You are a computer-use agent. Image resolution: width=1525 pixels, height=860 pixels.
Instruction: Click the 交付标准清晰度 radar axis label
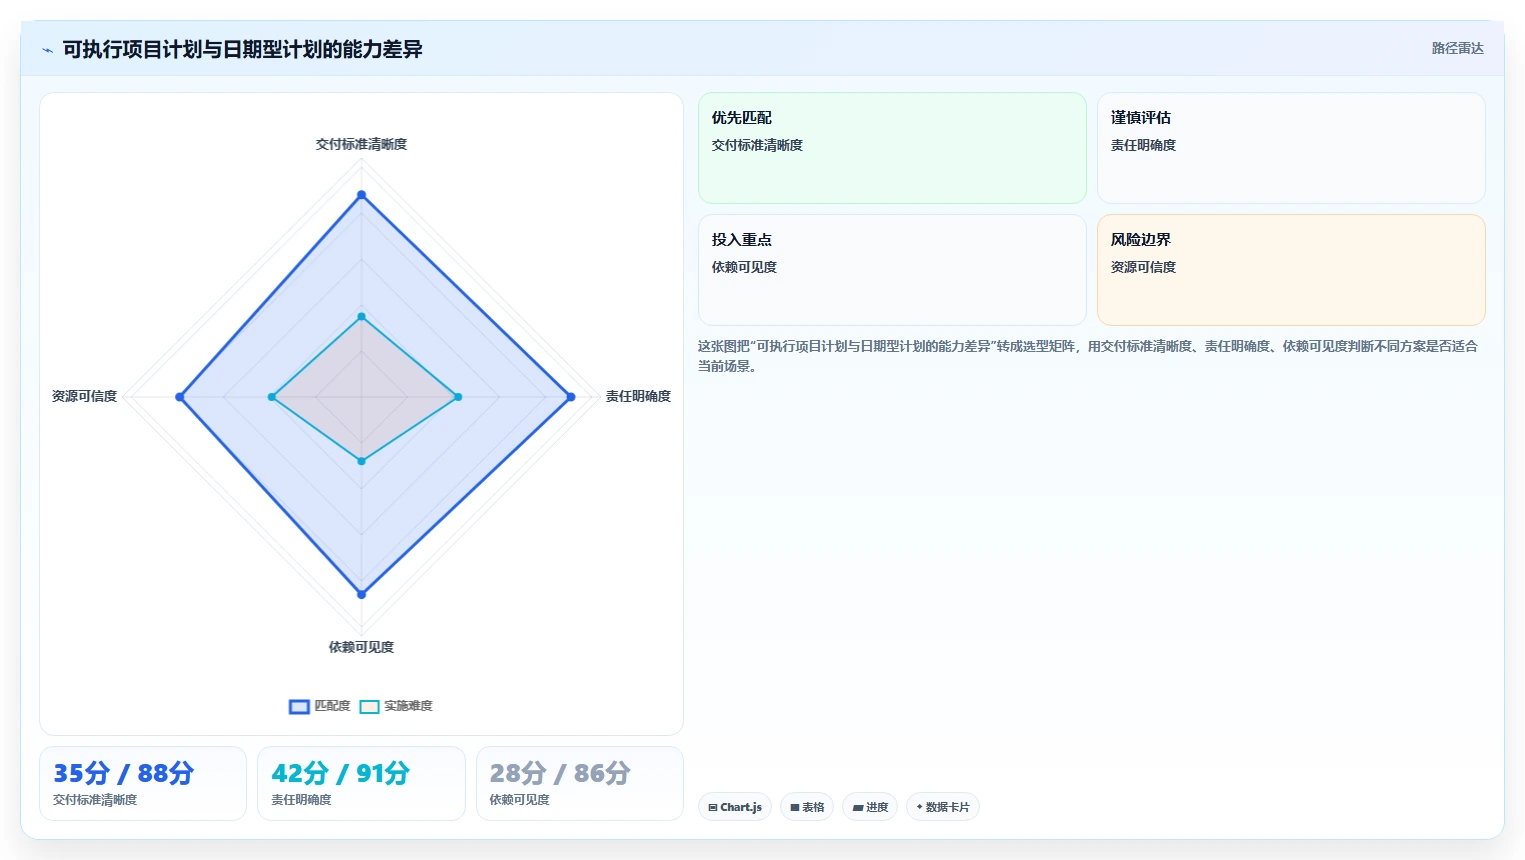[x=361, y=144]
